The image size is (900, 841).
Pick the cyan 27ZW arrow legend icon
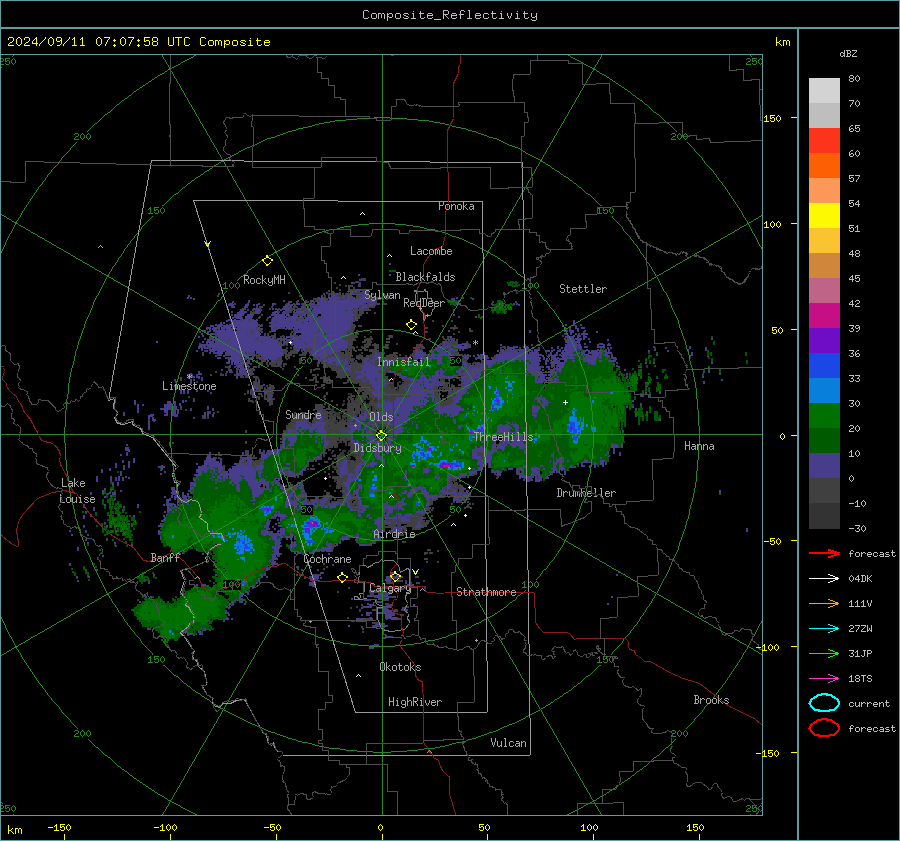pos(824,629)
